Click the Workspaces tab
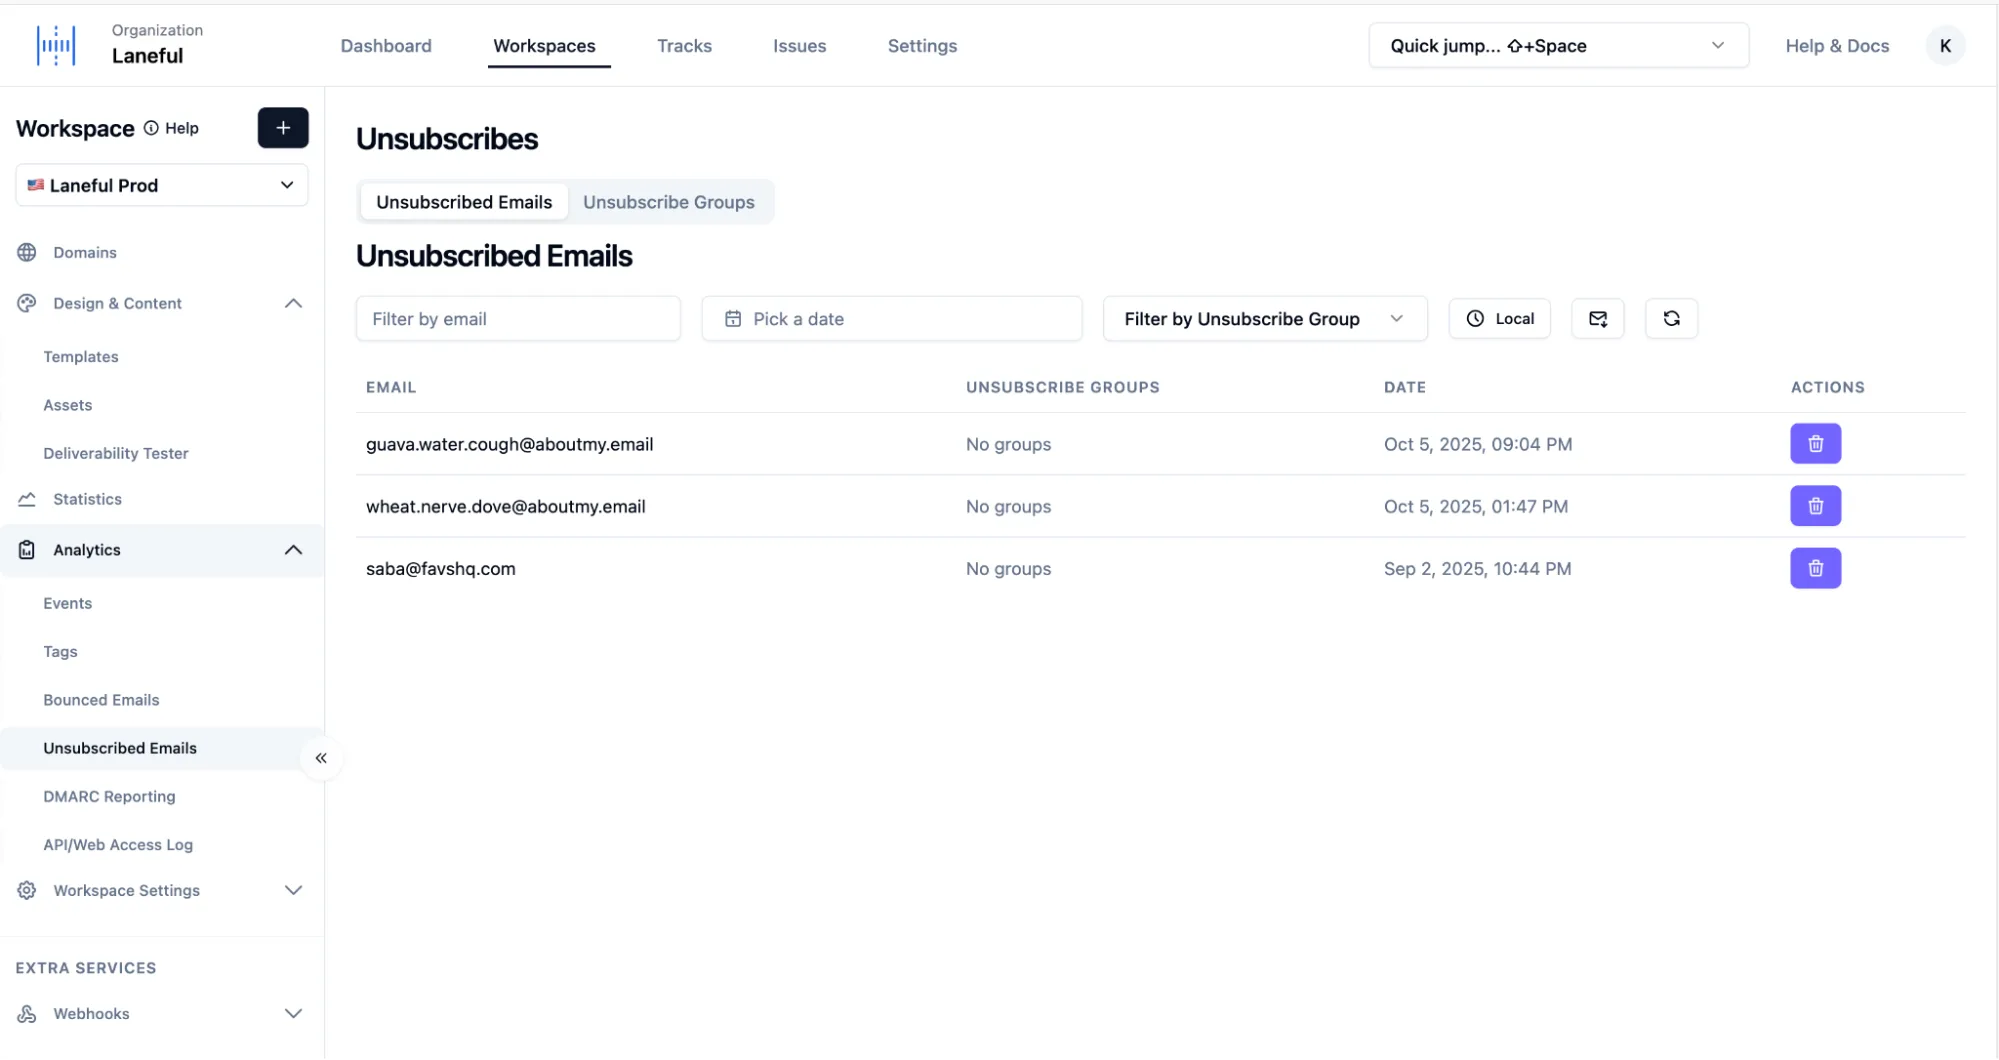The image size is (1999, 1060). (x=544, y=46)
